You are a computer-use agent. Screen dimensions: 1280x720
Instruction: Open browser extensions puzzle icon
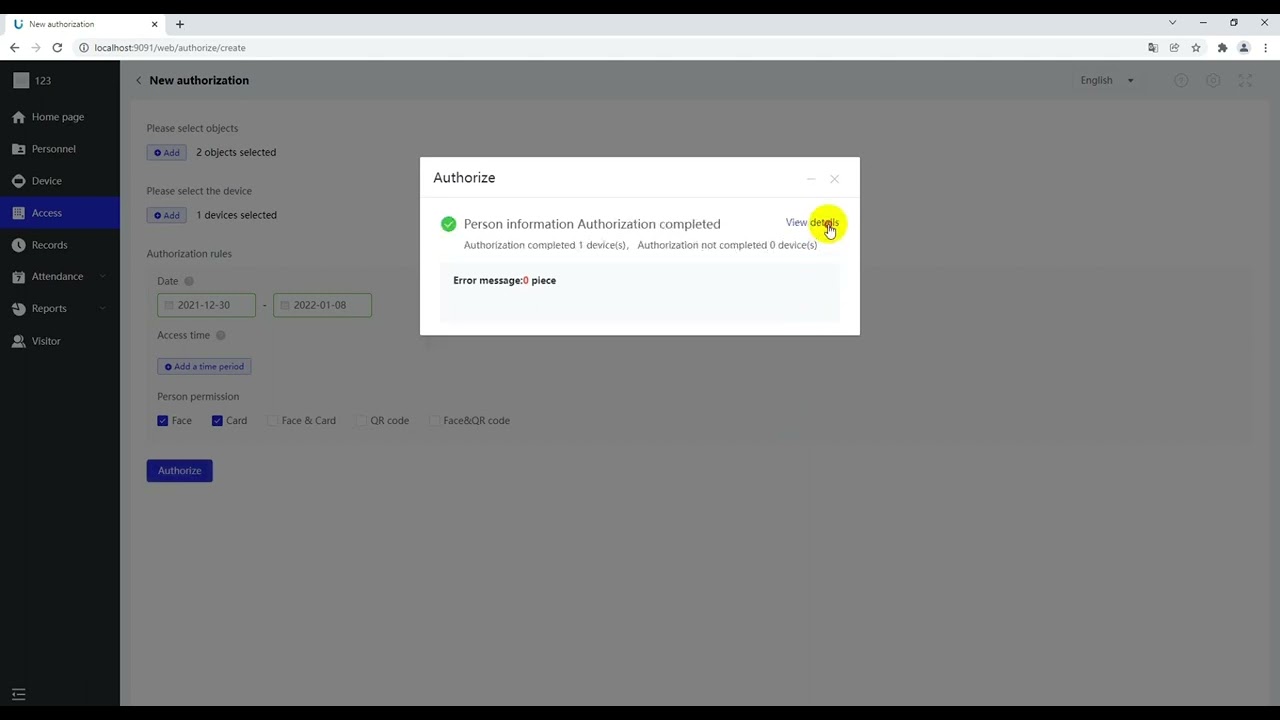click(x=1222, y=48)
